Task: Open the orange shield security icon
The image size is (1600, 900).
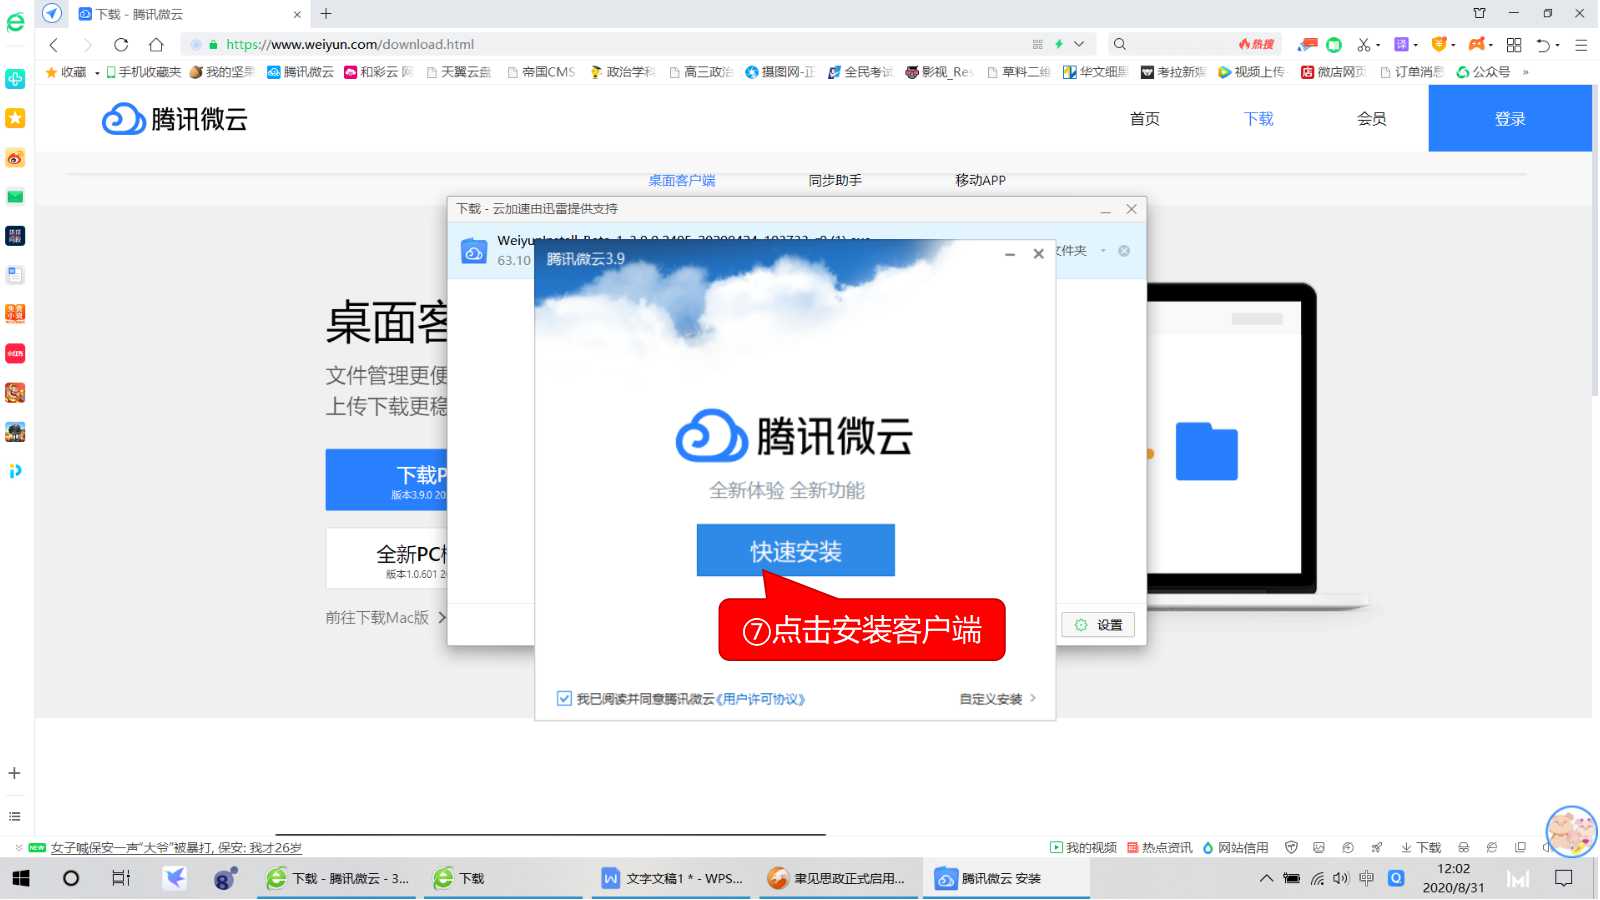Action: [1439, 44]
